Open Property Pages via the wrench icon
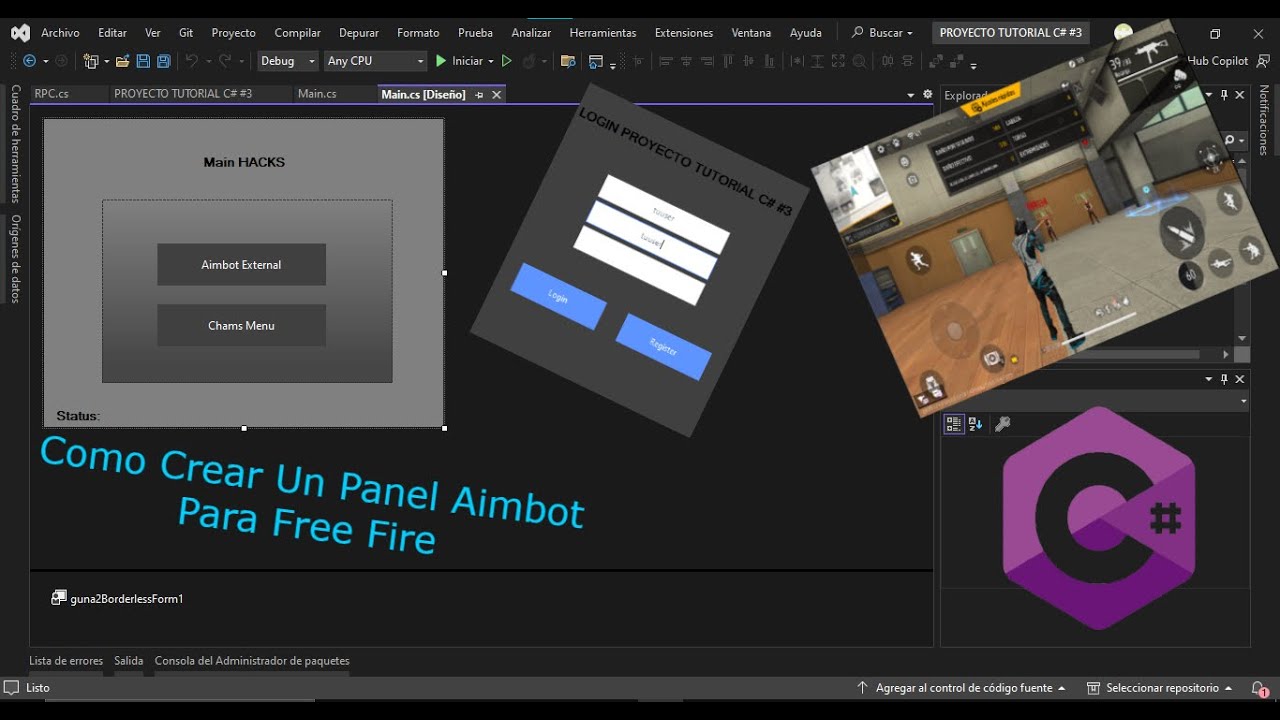Image resolution: width=1280 pixels, height=720 pixels. (x=1003, y=424)
